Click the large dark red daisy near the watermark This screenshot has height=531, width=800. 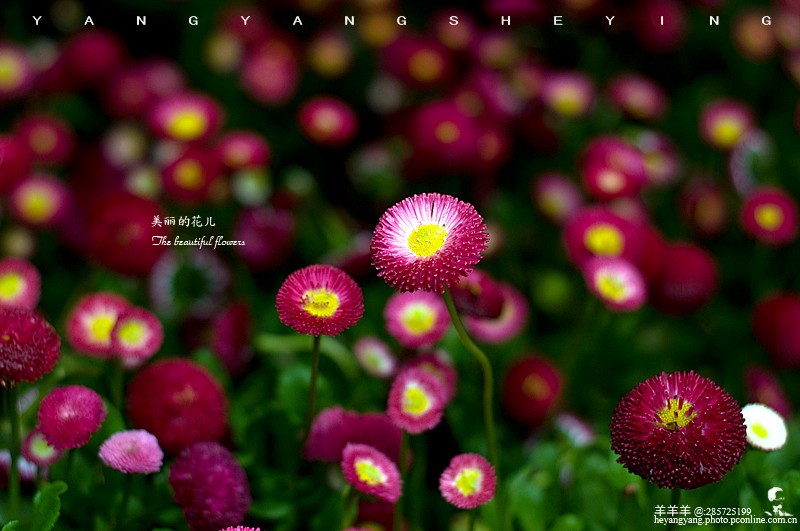[678, 430]
